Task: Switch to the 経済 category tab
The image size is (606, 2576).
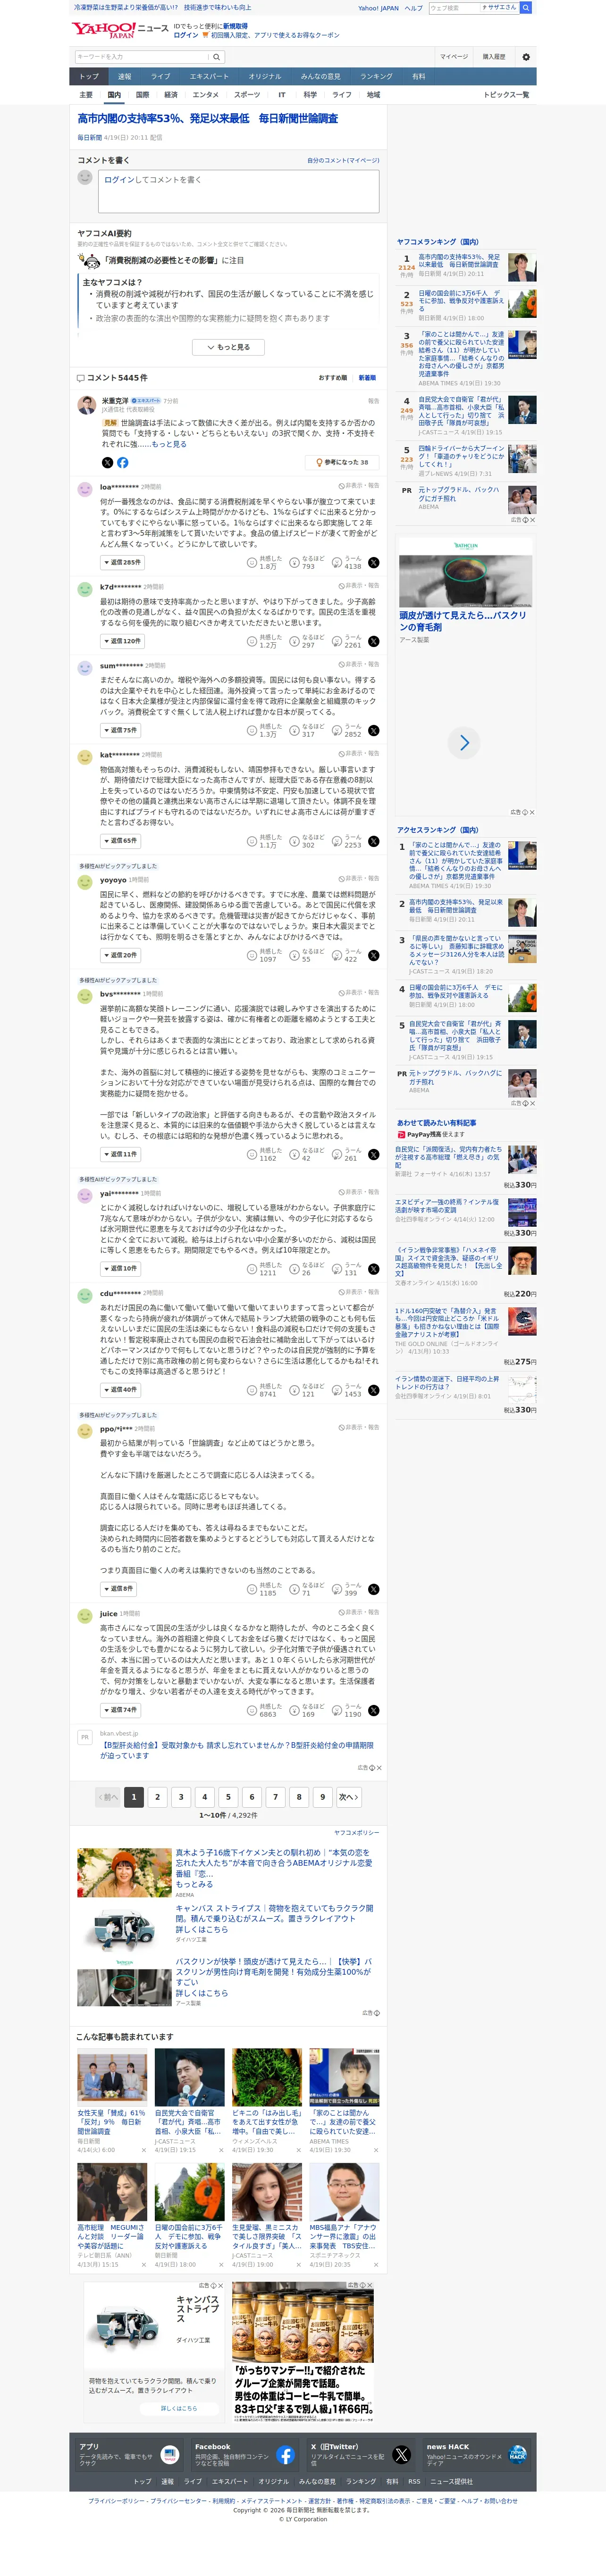Action: pyautogui.click(x=171, y=95)
